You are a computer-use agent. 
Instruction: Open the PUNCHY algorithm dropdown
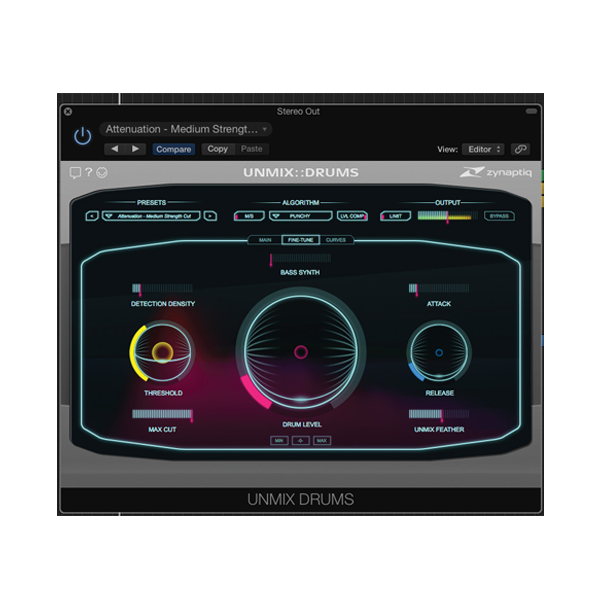point(300,216)
